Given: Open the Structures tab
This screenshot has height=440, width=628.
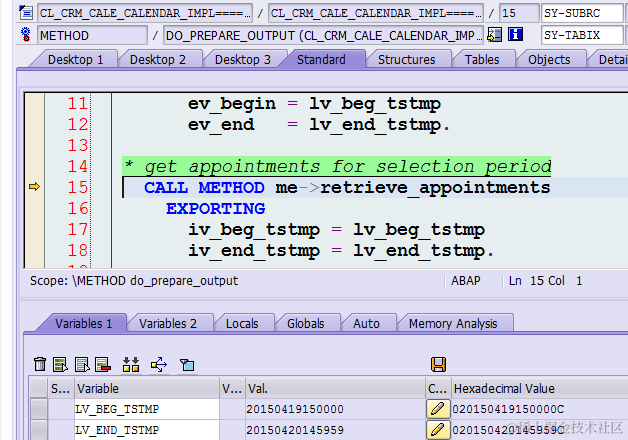Looking at the screenshot, I should pos(407,60).
